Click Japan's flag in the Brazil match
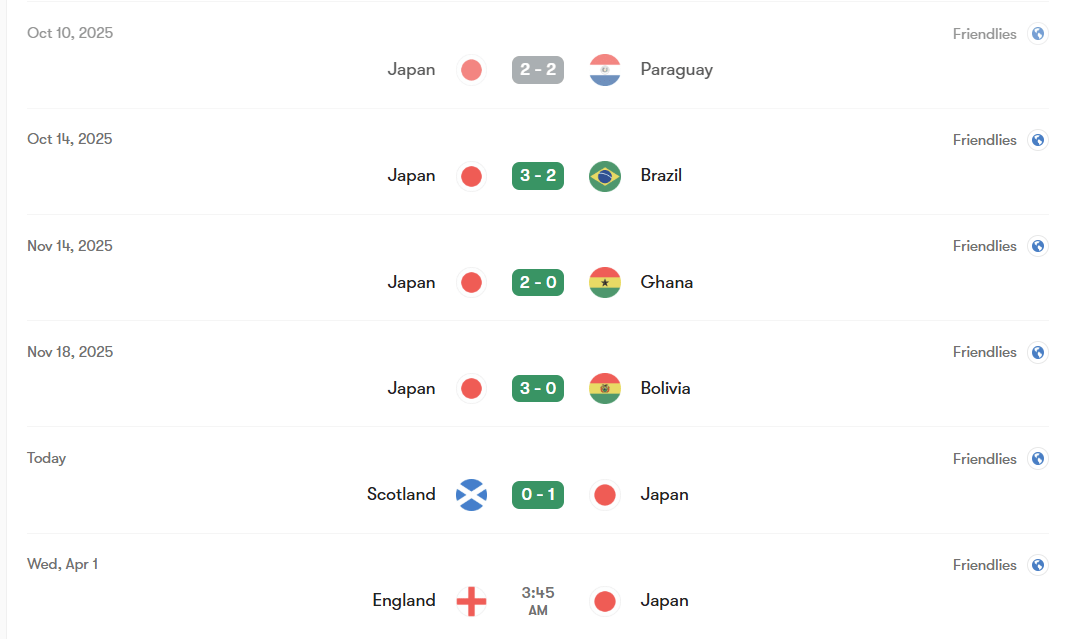This screenshot has width=1069, height=639. tap(471, 176)
